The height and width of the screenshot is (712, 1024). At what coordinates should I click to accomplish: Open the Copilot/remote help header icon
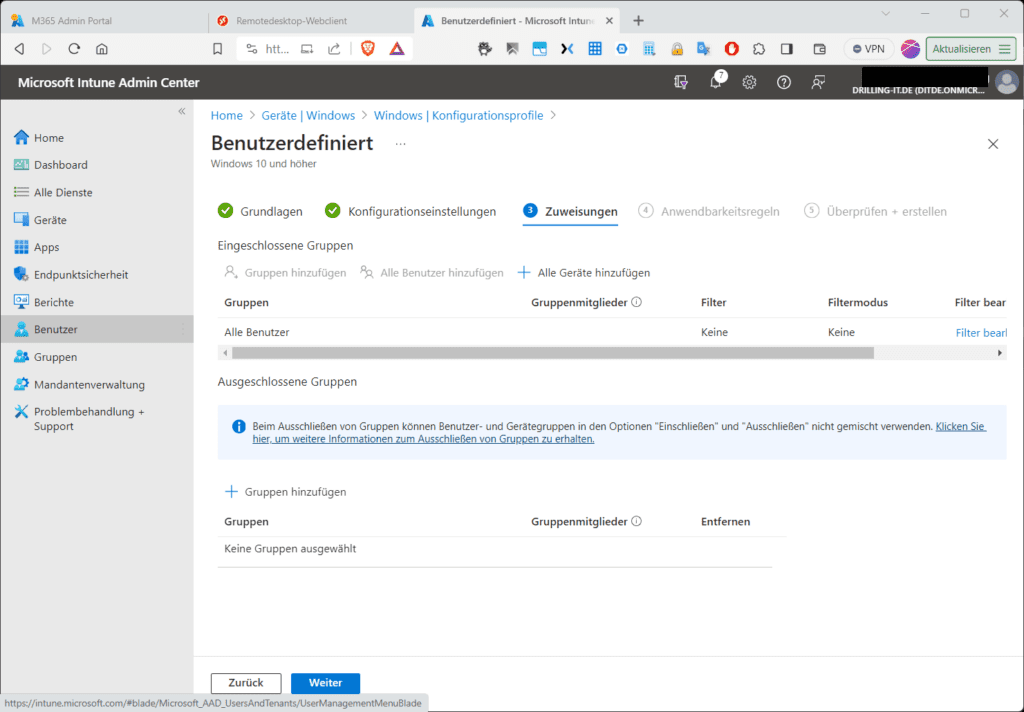[681, 82]
